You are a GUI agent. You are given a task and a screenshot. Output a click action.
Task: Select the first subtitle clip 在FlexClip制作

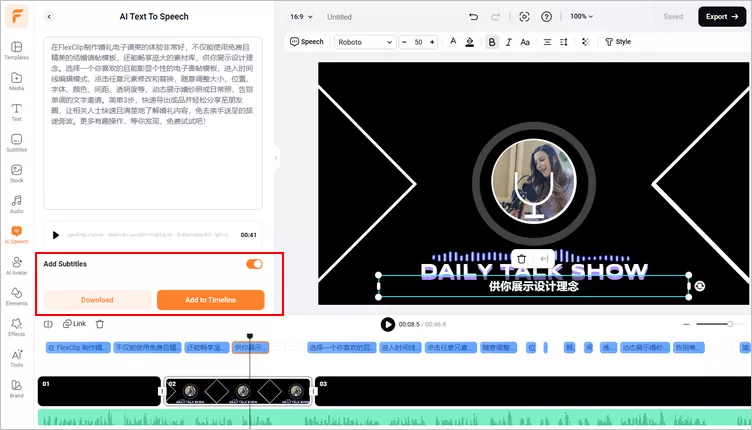(78, 348)
